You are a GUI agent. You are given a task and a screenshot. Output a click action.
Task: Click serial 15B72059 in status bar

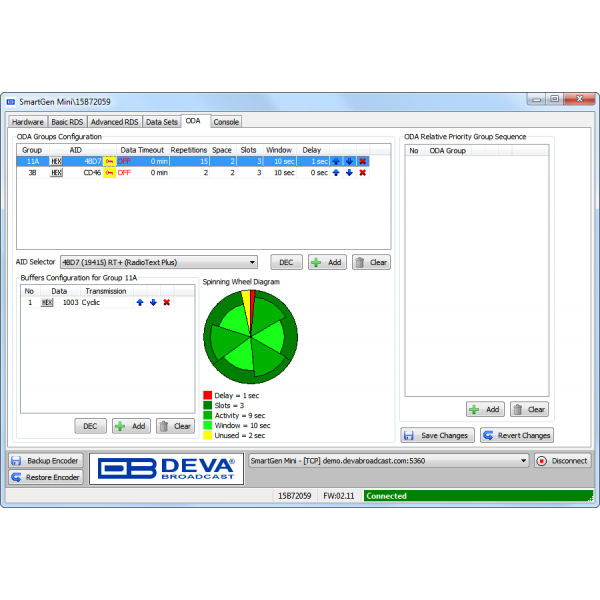295,496
